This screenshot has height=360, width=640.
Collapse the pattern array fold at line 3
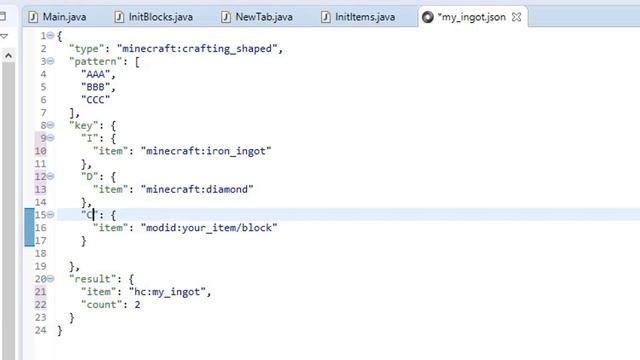(50, 61)
